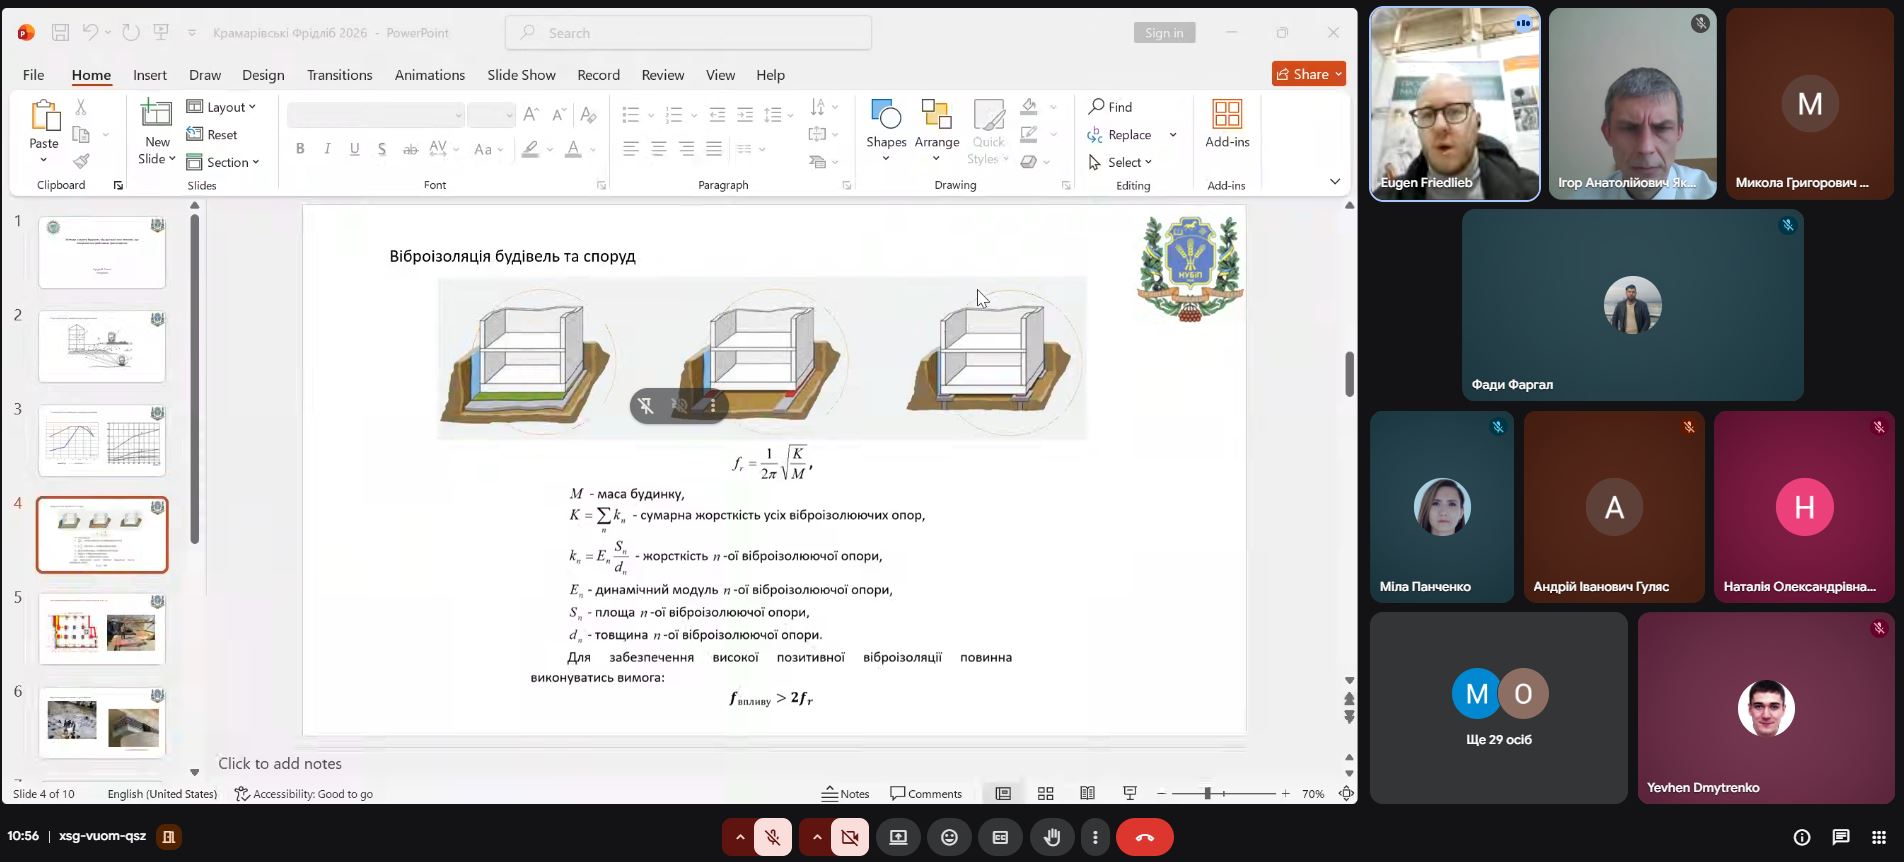Click the present screen button
The image size is (1904, 862).
pyautogui.click(x=898, y=837)
